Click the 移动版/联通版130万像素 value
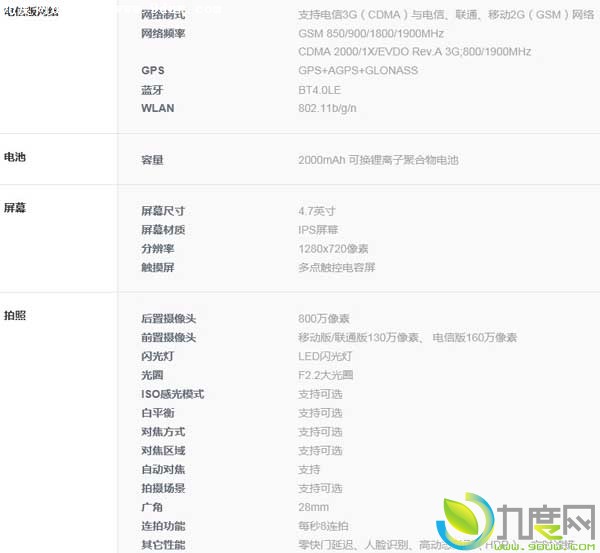 pyautogui.click(x=408, y=337)
